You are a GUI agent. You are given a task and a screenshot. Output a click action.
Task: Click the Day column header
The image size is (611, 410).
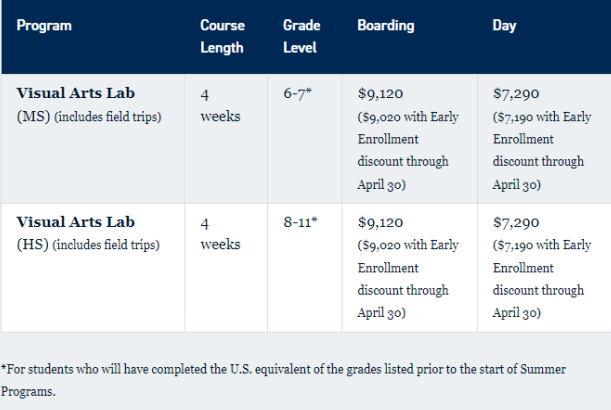[505, 25]
